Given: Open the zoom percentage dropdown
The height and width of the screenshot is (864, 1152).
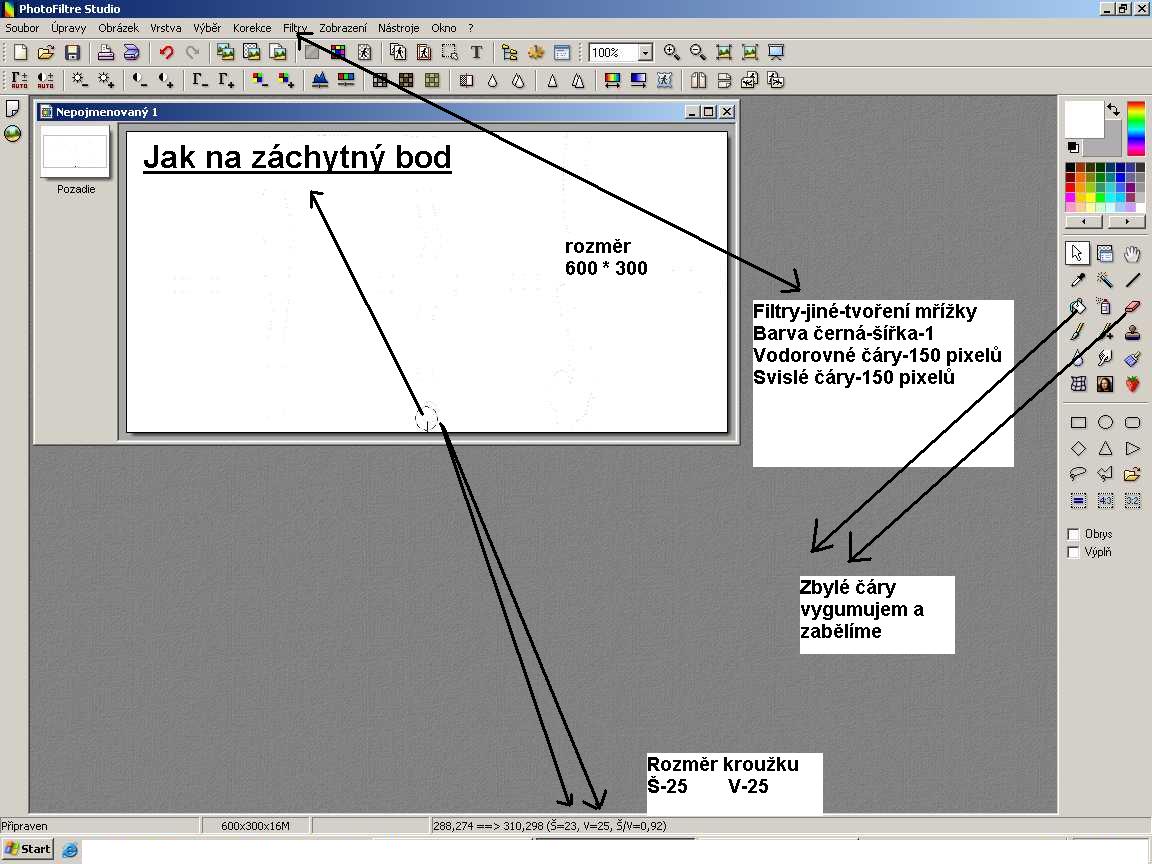Looking at the screenshot, I should [x=645, y=53].
